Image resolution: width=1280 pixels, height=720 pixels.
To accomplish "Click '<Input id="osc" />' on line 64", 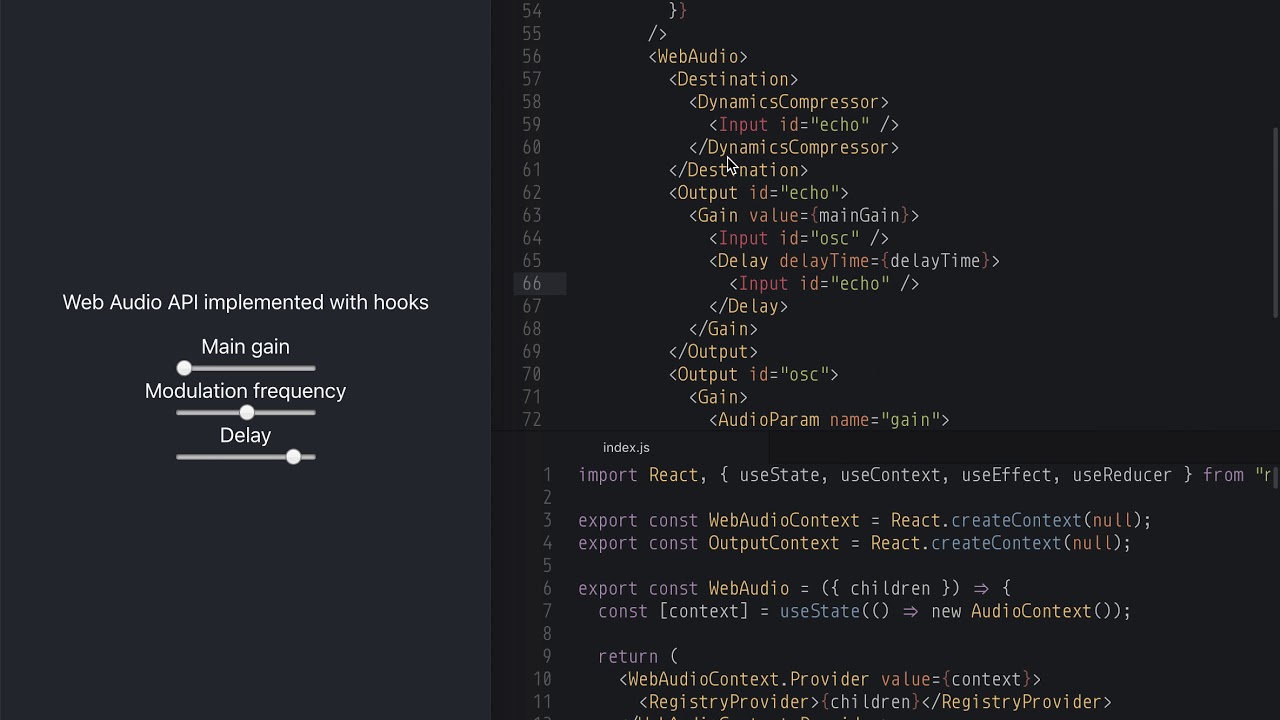I will tap(799, 239).
